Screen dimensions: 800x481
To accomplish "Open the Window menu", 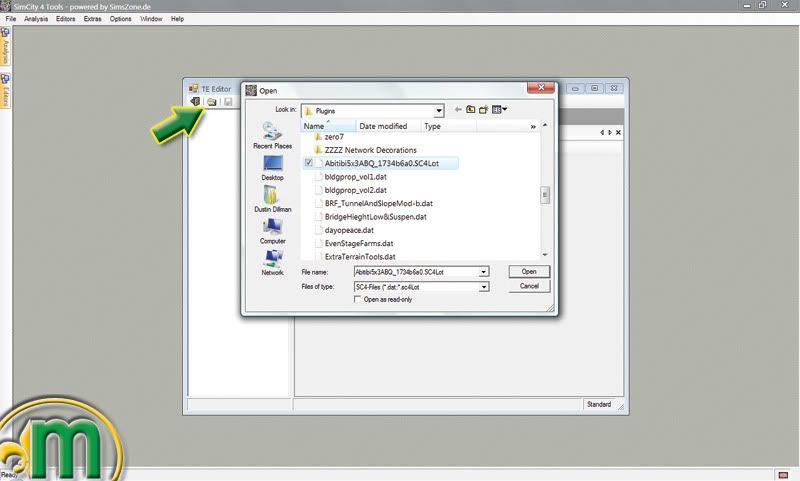I will (151, 19).
